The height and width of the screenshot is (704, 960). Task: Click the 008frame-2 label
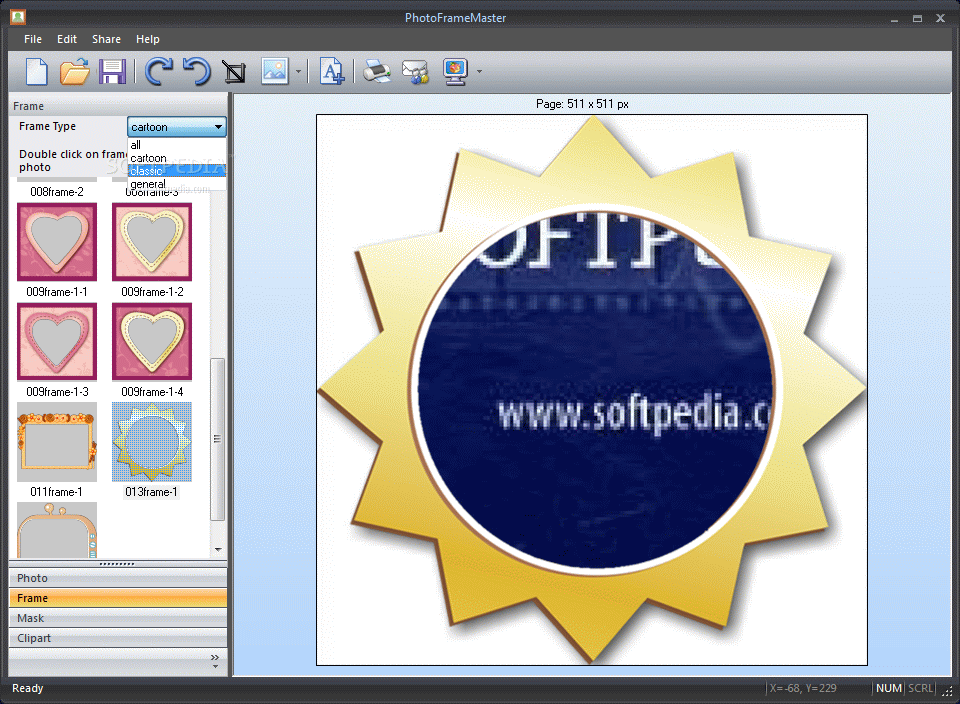point(57,192)
